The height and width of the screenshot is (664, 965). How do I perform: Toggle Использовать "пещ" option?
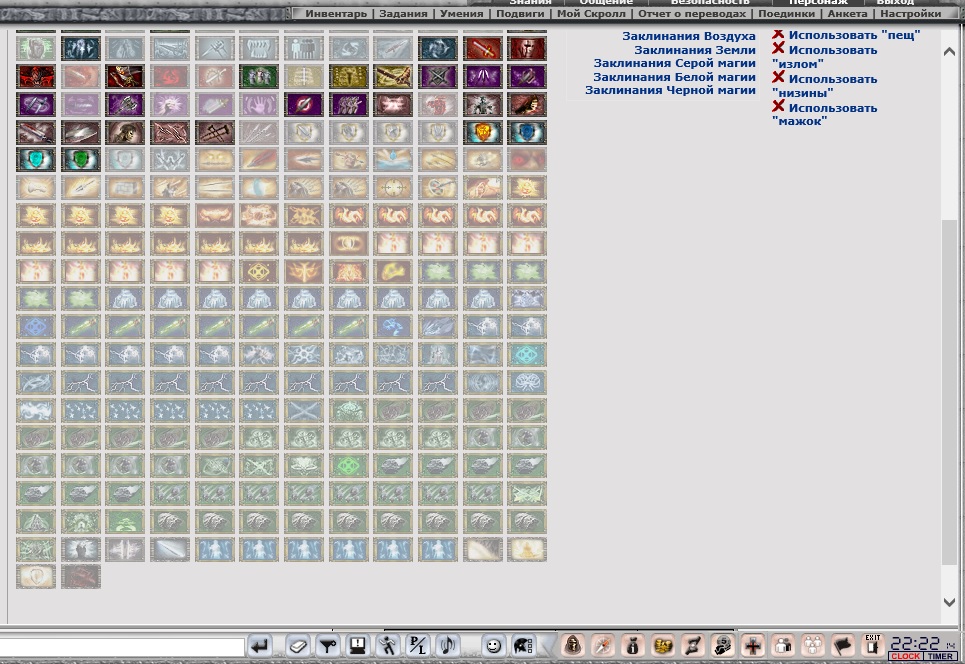846,35
